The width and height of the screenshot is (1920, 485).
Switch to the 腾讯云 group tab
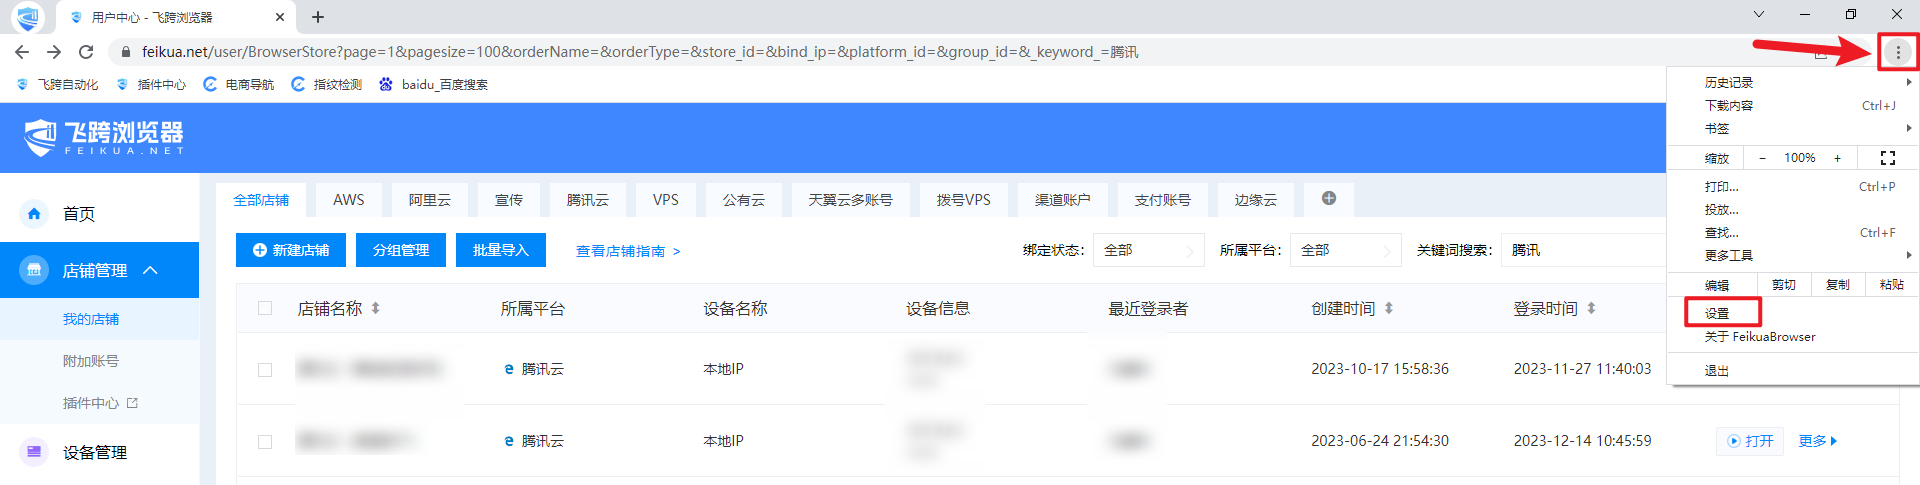pos(587,200)
